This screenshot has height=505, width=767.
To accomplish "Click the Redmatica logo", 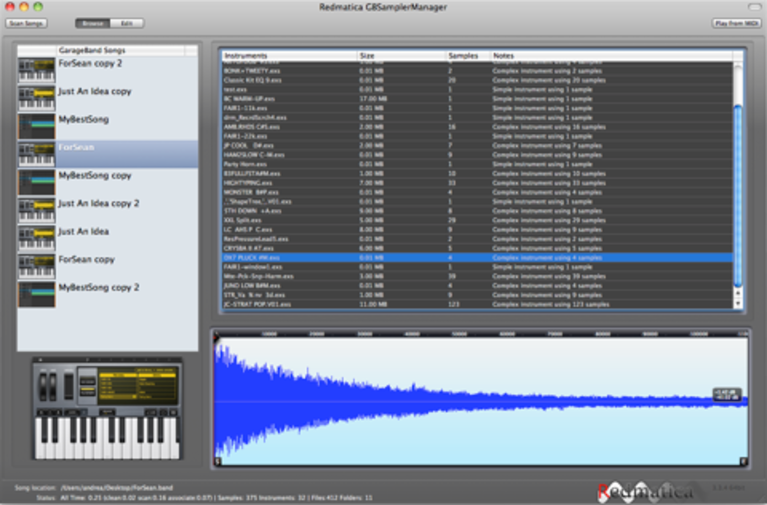I will click(645, 492).
